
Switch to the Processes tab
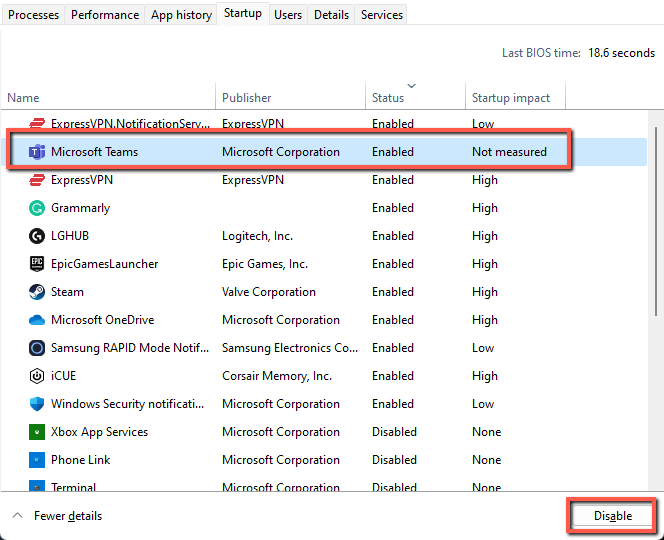33,15
